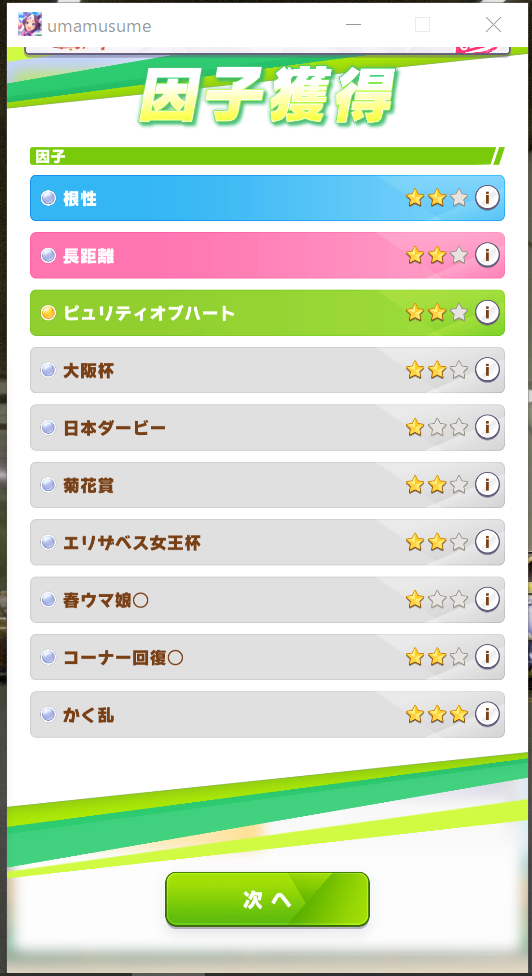532x976 pixels.
Task: Close the umamusume window
Action: [493, 25]
